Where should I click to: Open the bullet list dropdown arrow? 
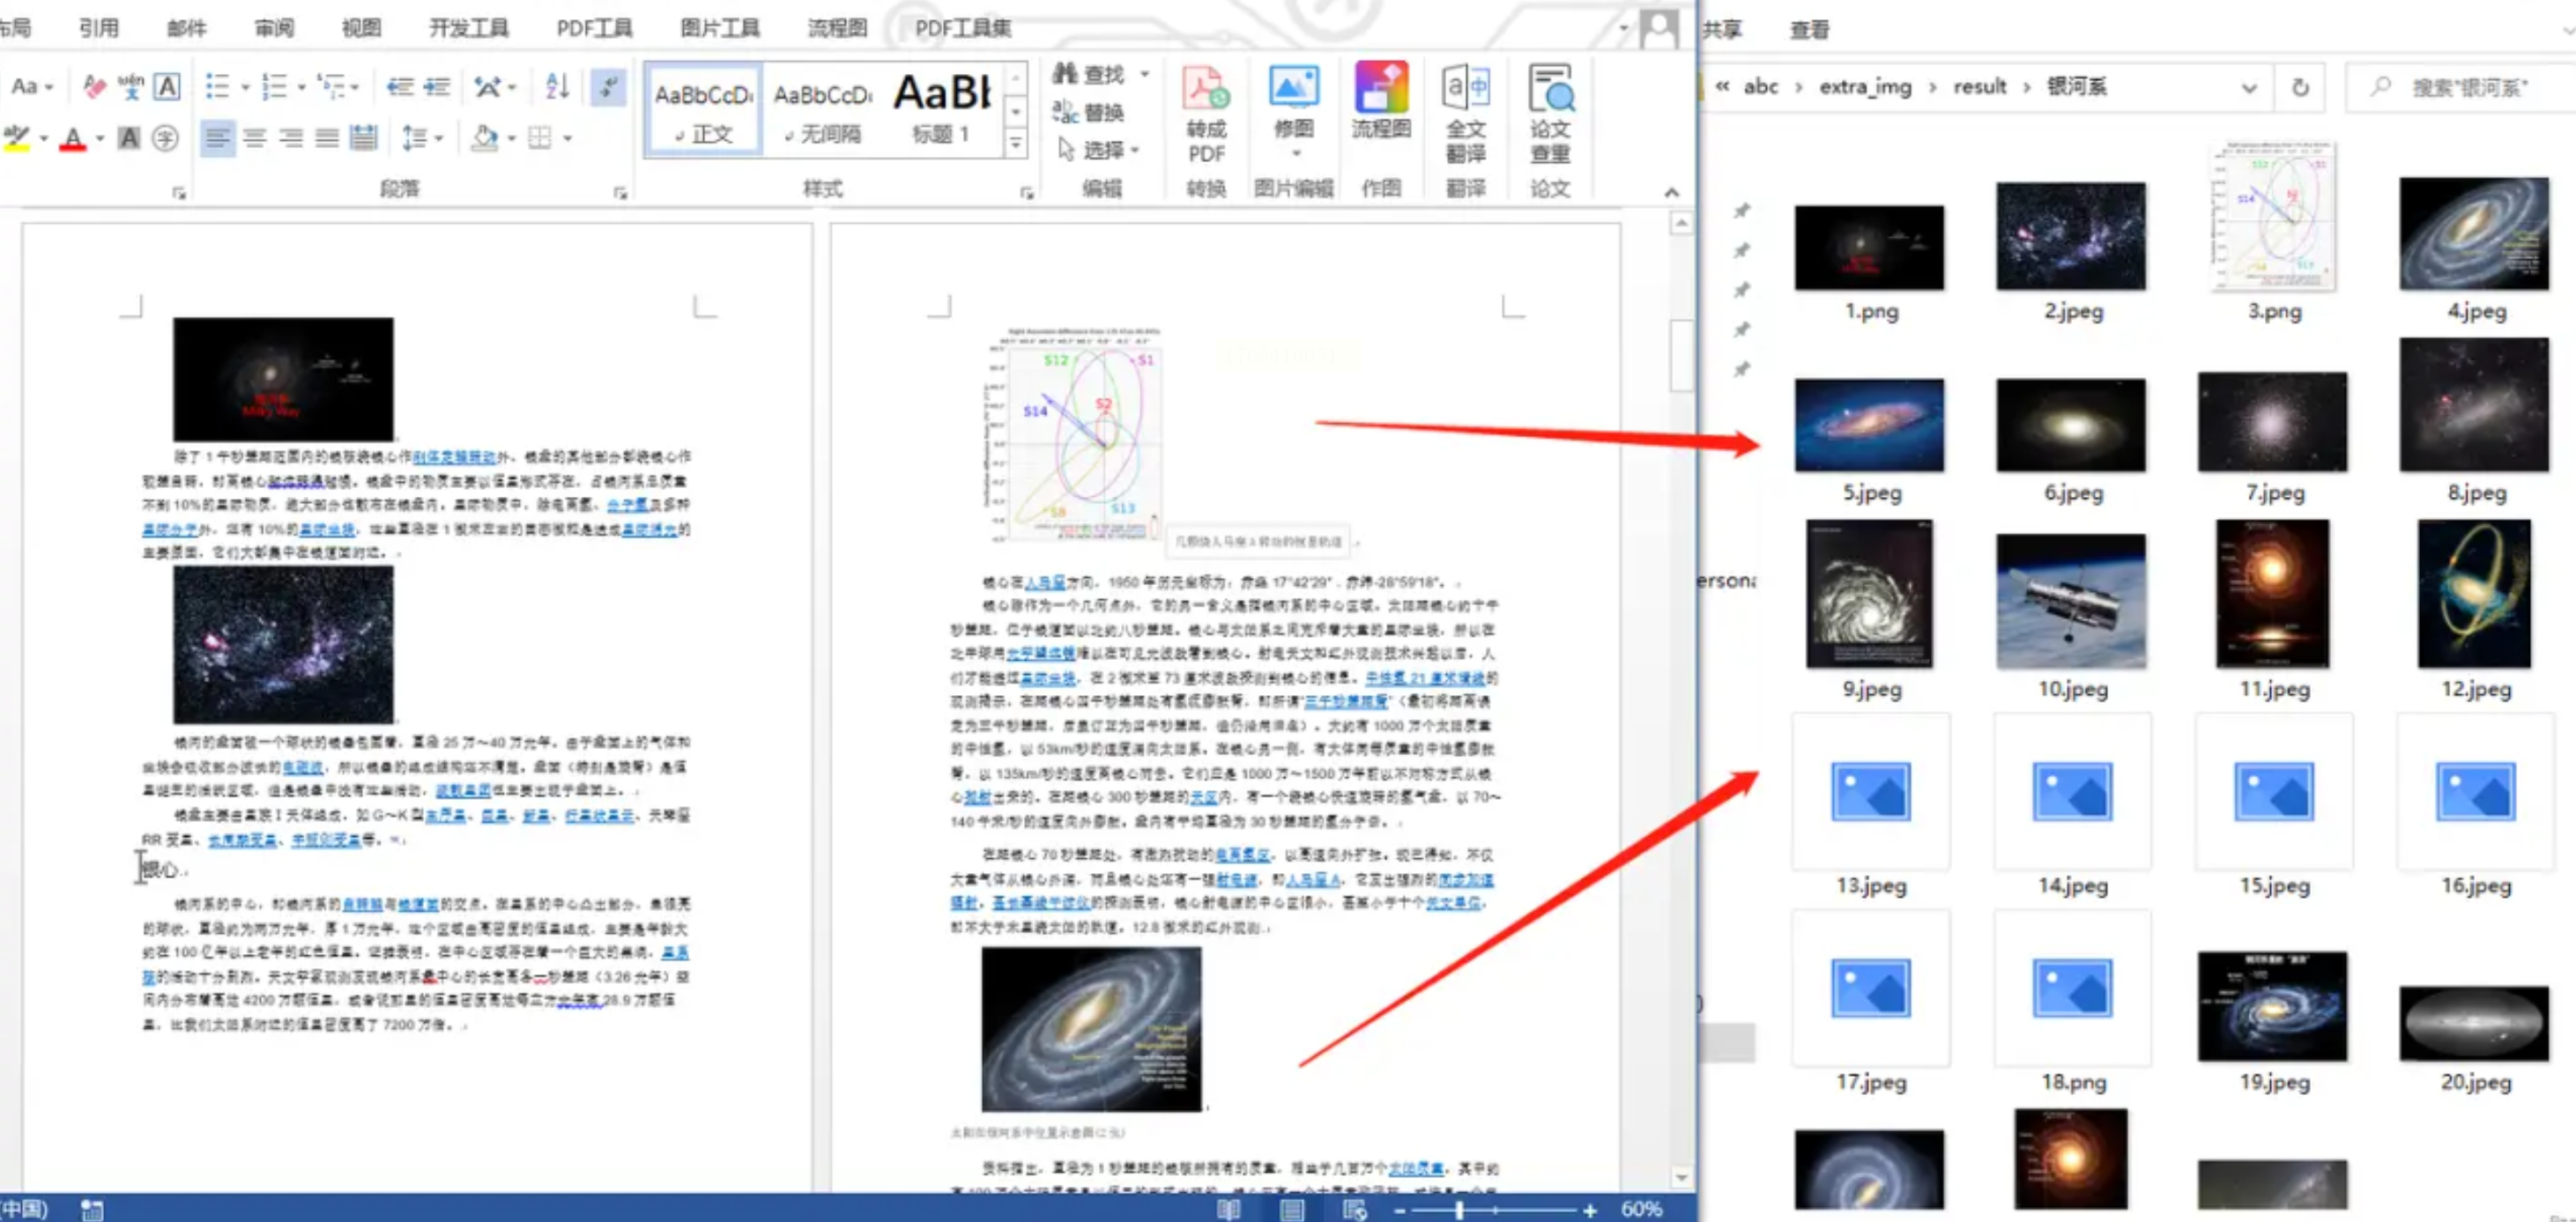click(244, 87)
